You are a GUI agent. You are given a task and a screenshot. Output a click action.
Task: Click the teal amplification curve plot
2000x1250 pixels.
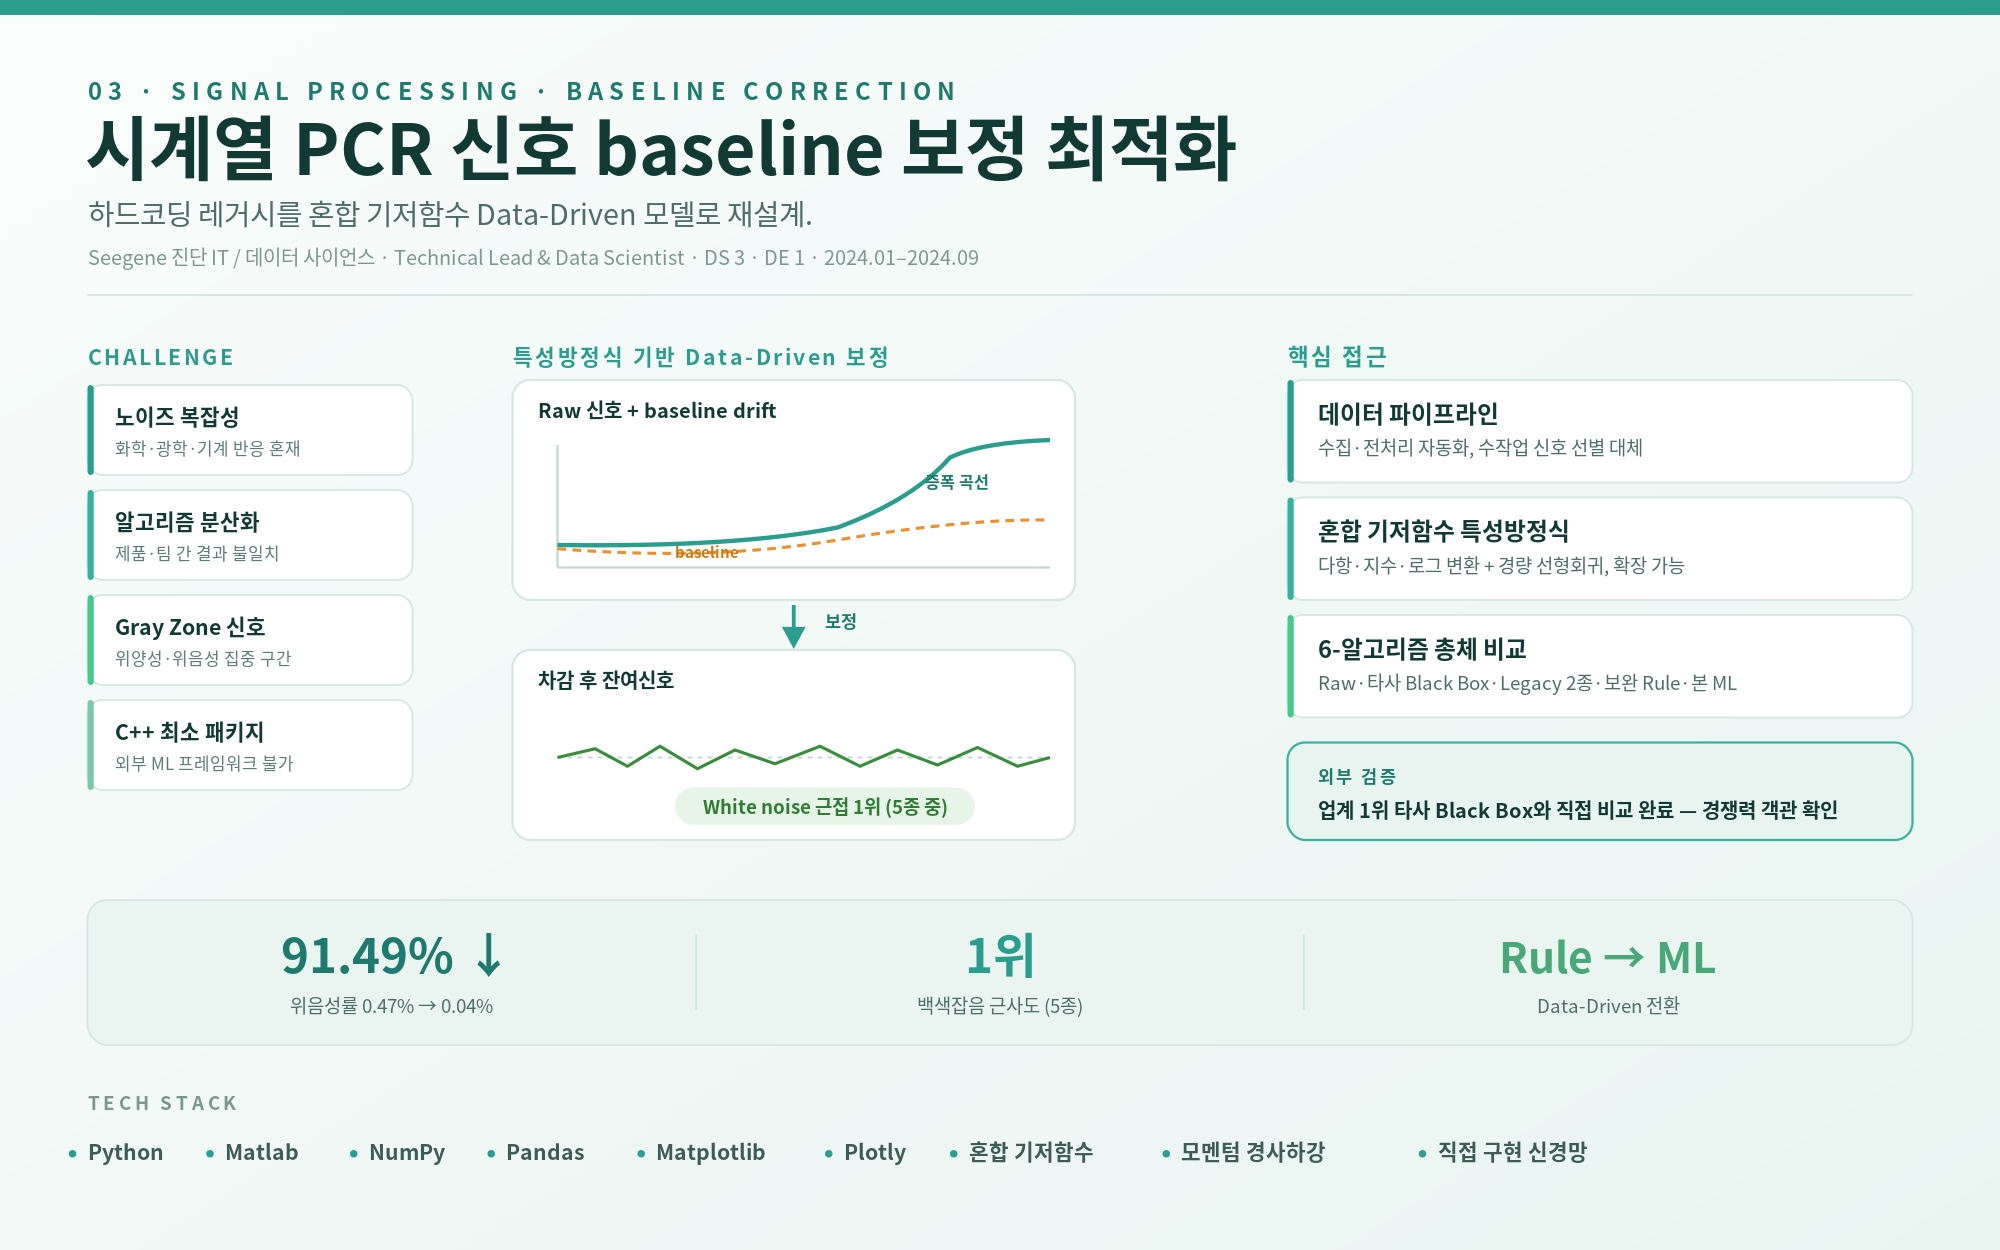pos(803,492)
